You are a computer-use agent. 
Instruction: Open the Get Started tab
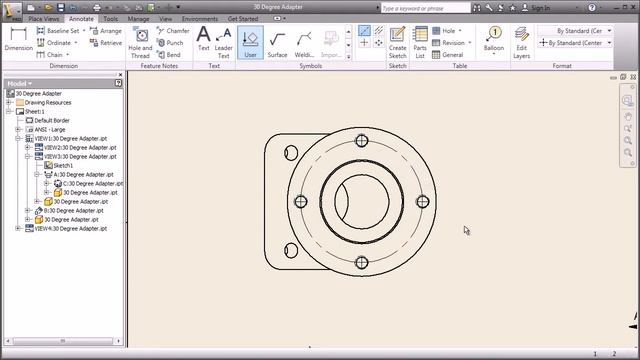click(x=243, y=19)
